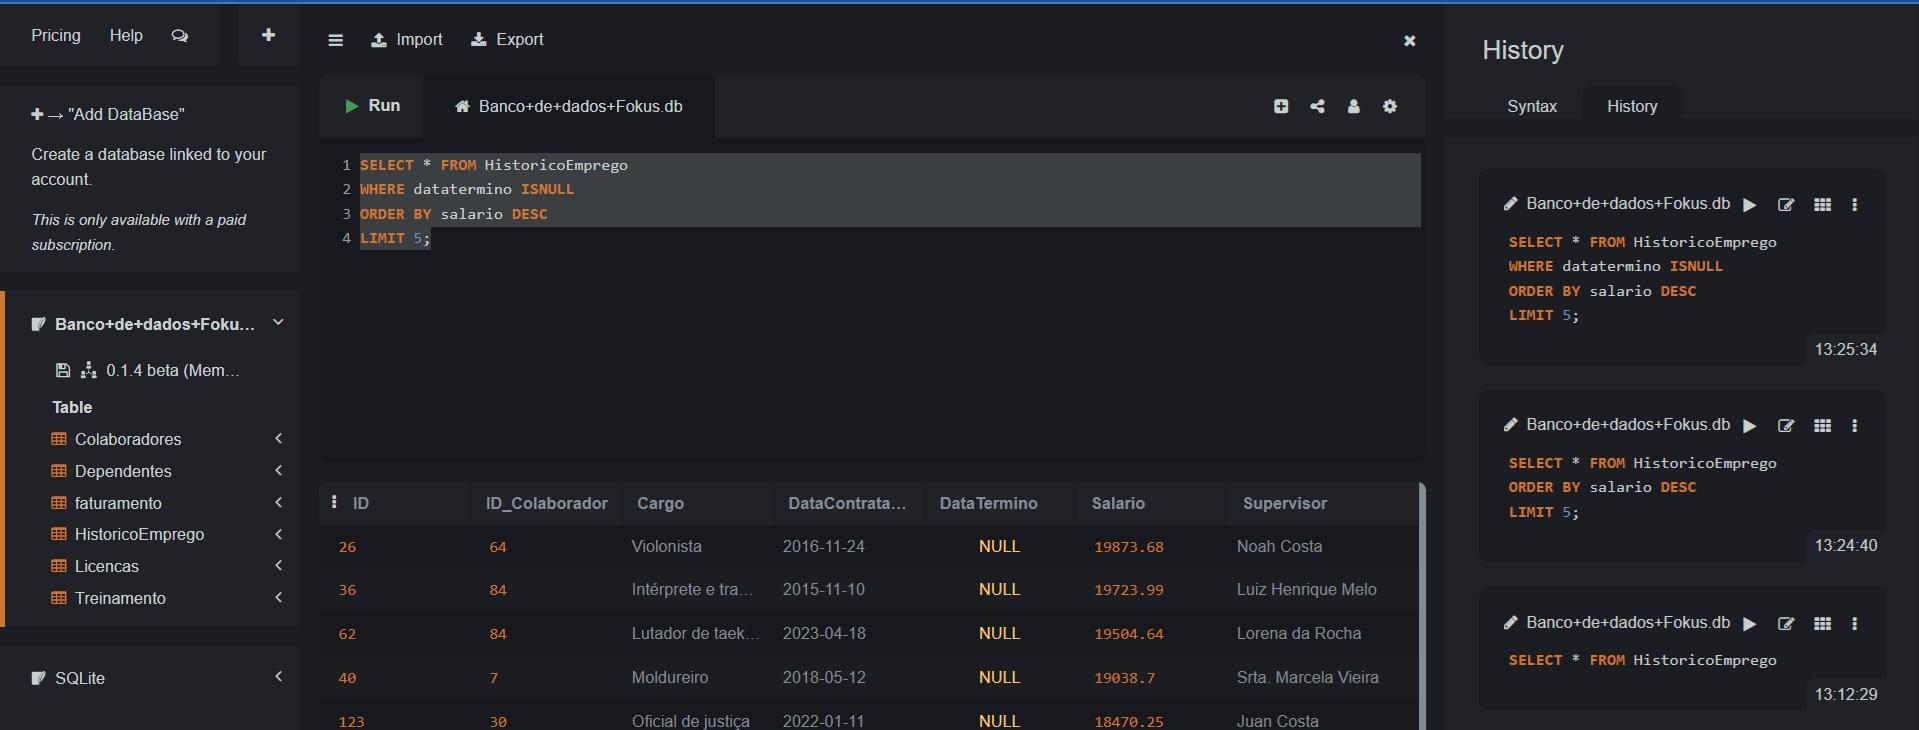1919x730 pixels.
Task: Expand the SQLite section chevron
Action: pyautogui.click(x=278, y=677)
